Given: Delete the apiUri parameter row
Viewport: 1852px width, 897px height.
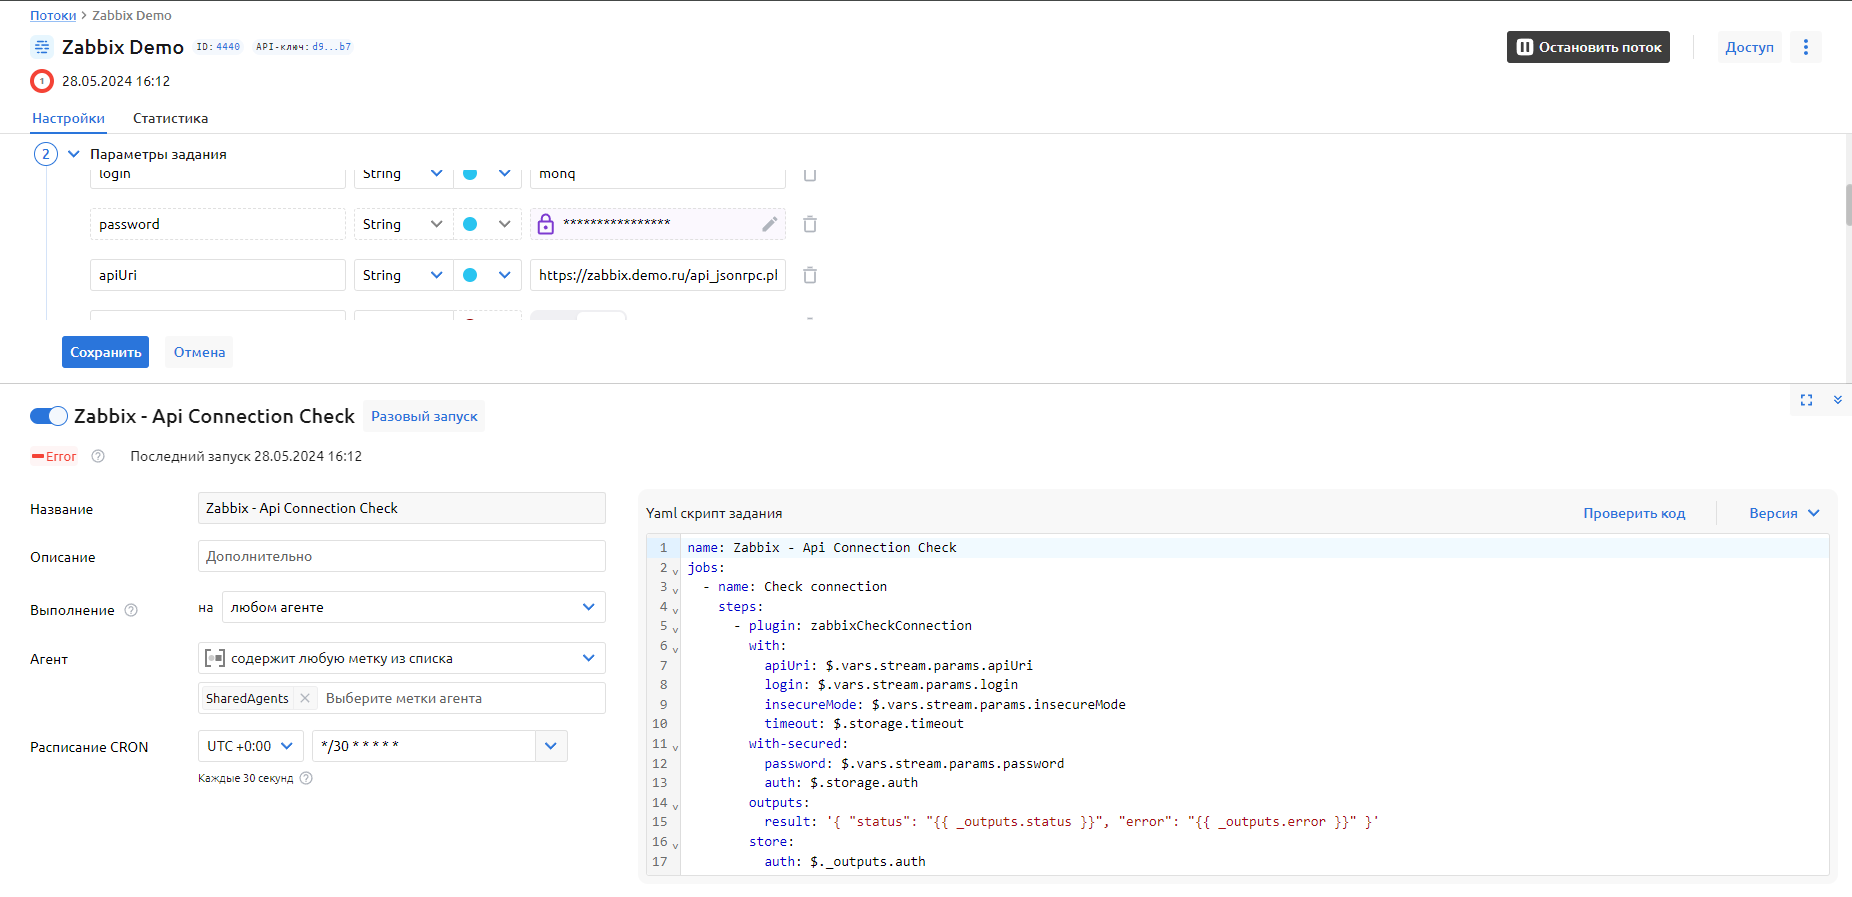Looking at the screenshot, I should (810, 275).
